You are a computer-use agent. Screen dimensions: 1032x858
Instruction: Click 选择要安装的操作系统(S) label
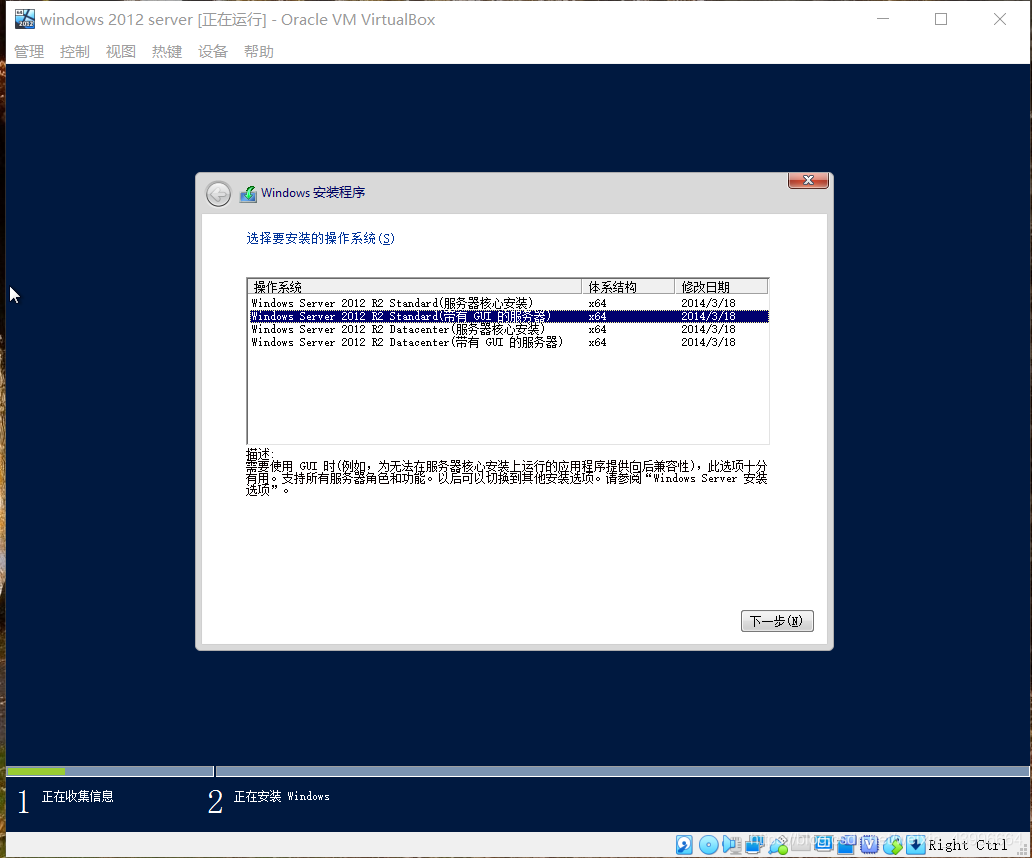click(321, 238)
